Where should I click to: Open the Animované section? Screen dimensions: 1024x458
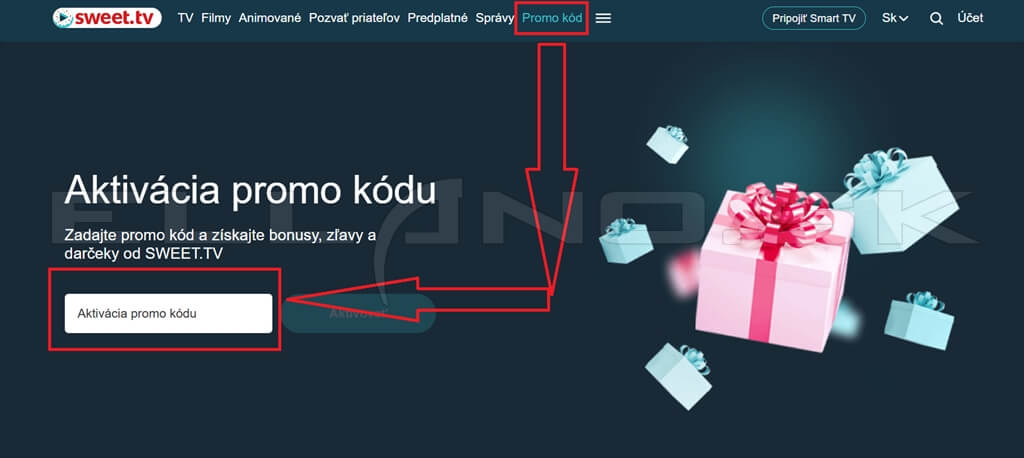point(270,18)
